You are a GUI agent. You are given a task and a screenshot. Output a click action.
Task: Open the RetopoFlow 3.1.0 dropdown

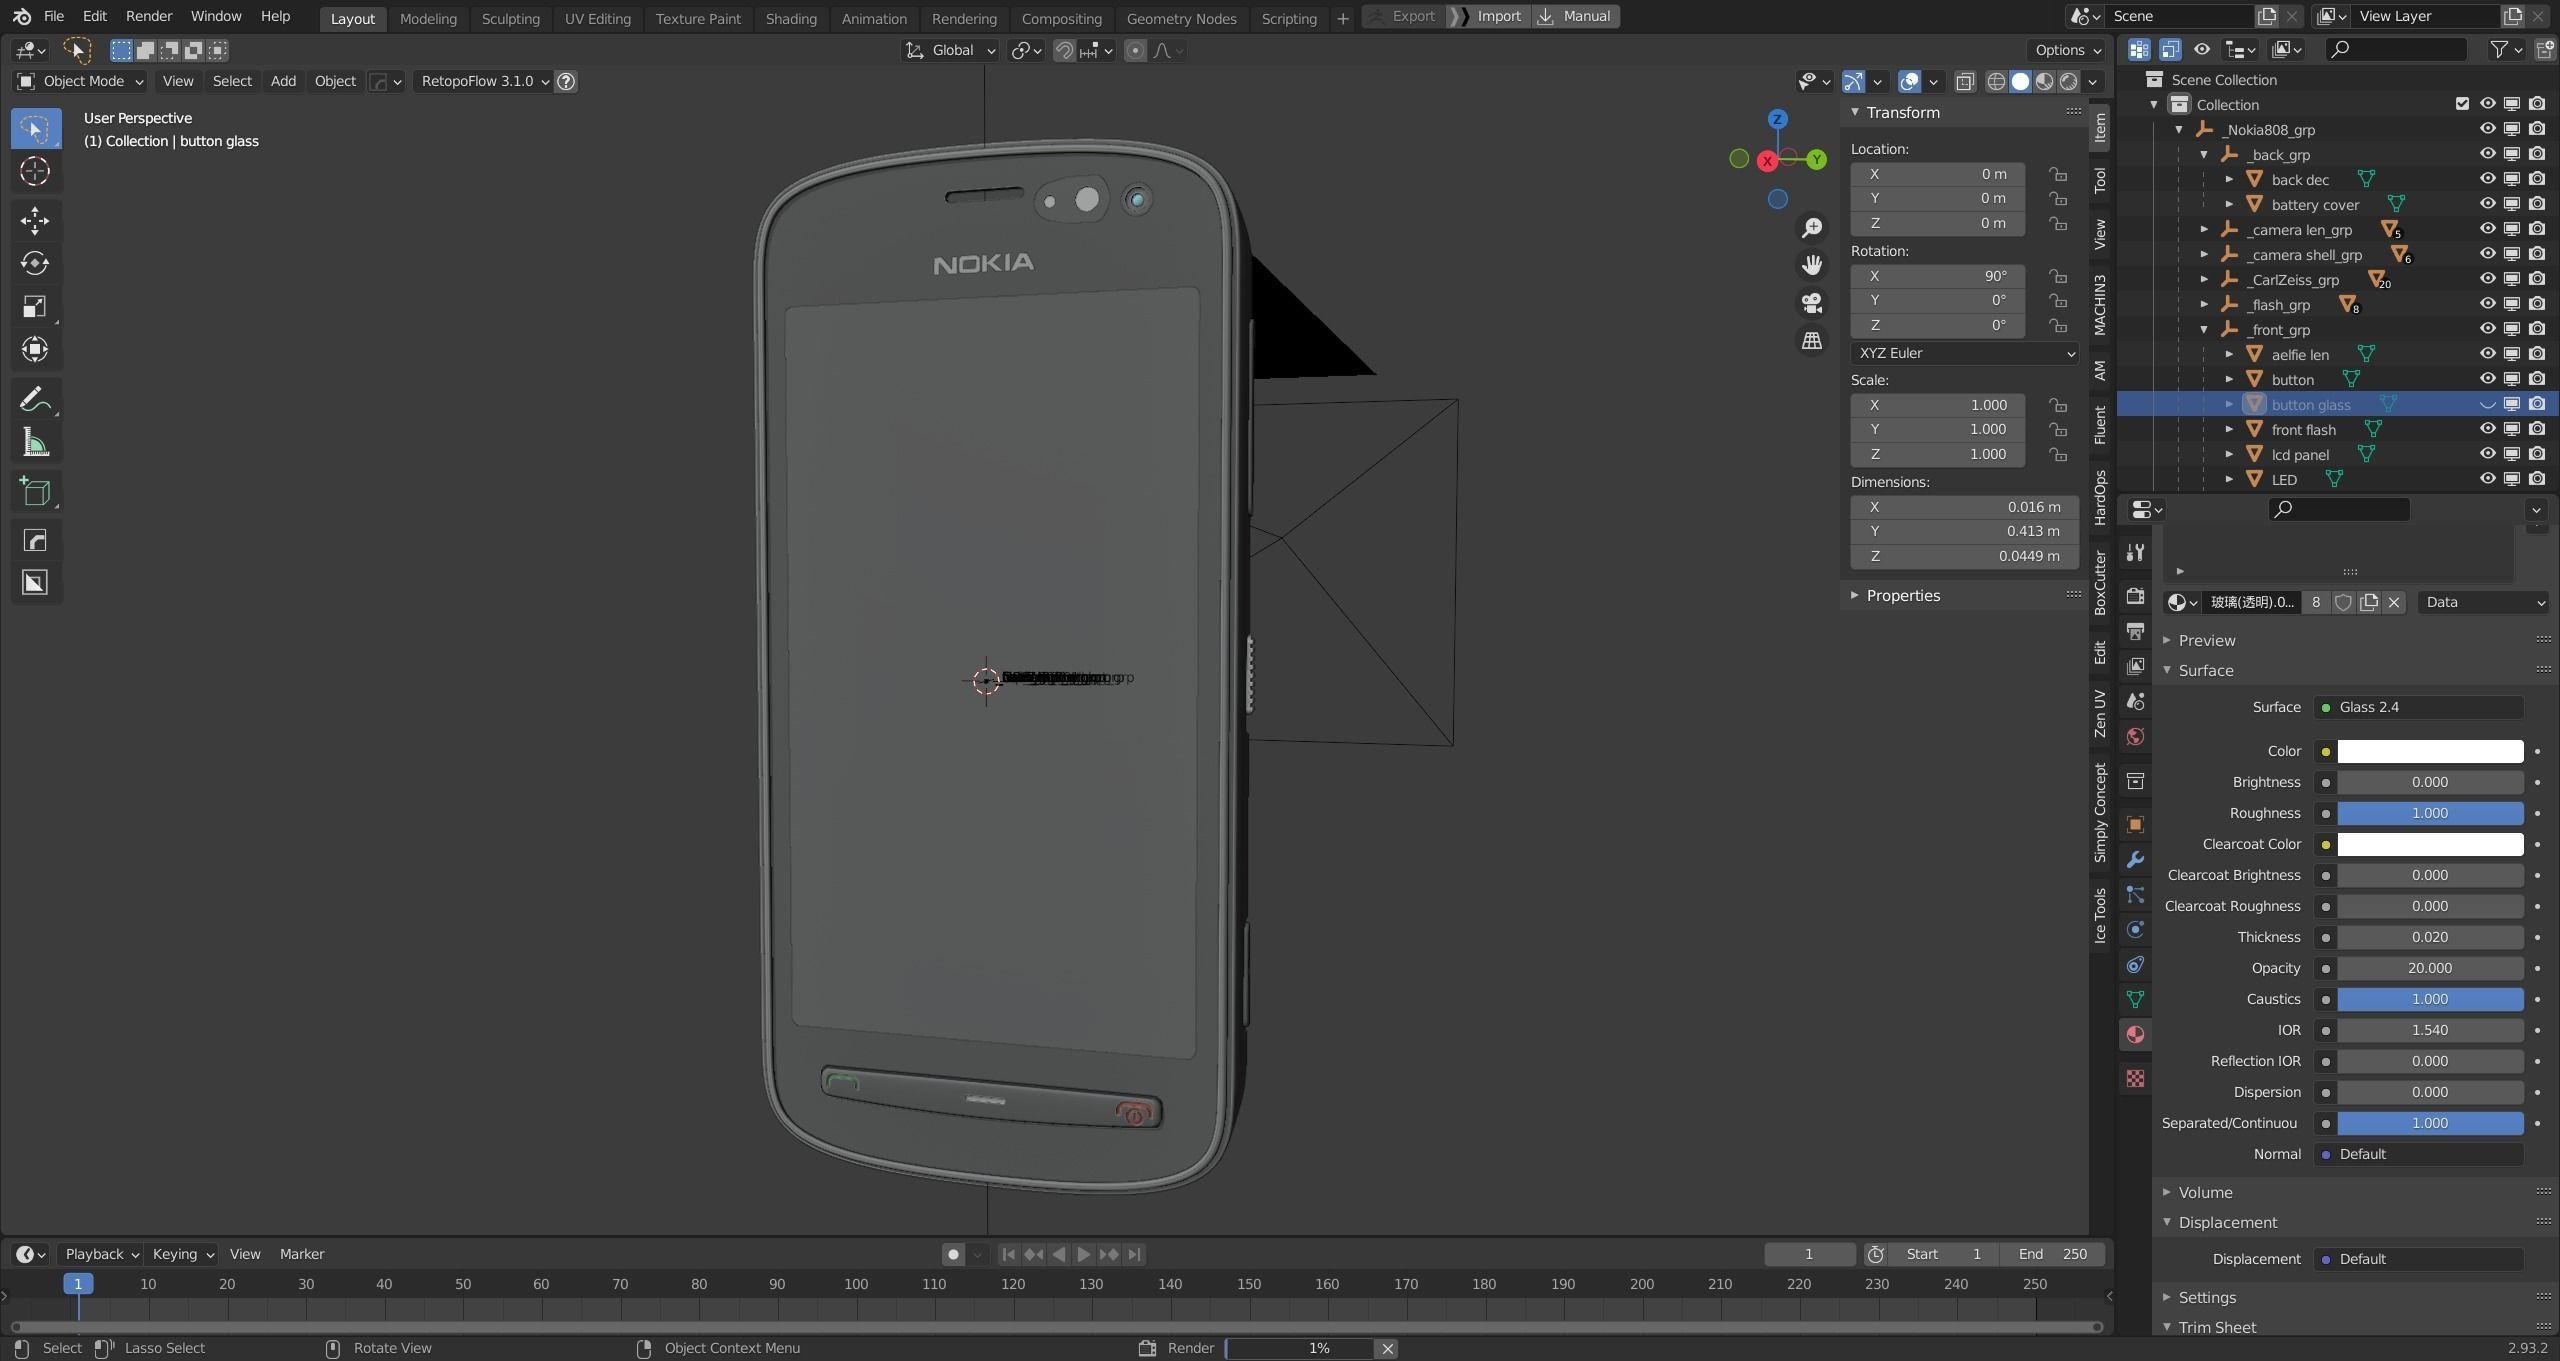(x=484, y=82)
